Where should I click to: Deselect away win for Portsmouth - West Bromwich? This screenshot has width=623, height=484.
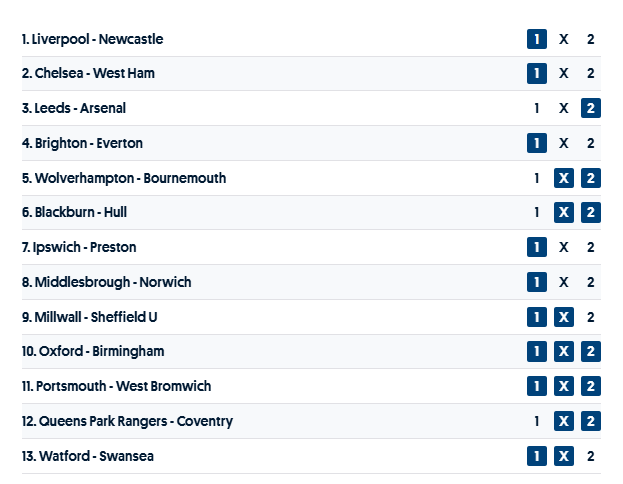[591, 386]
